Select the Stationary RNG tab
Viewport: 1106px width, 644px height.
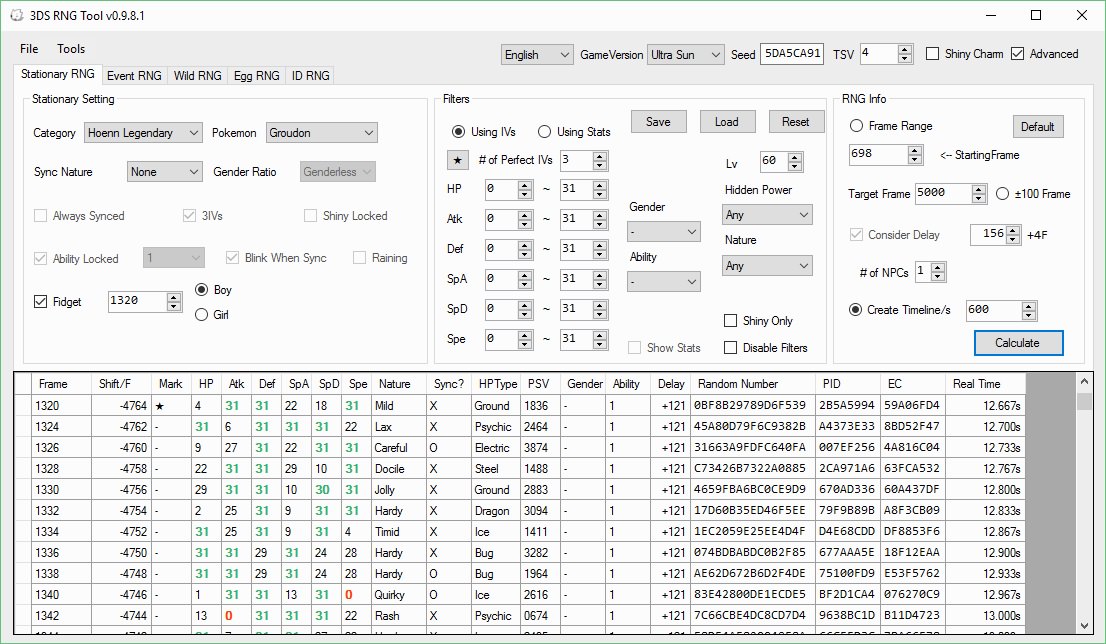(x=57, y=74)
